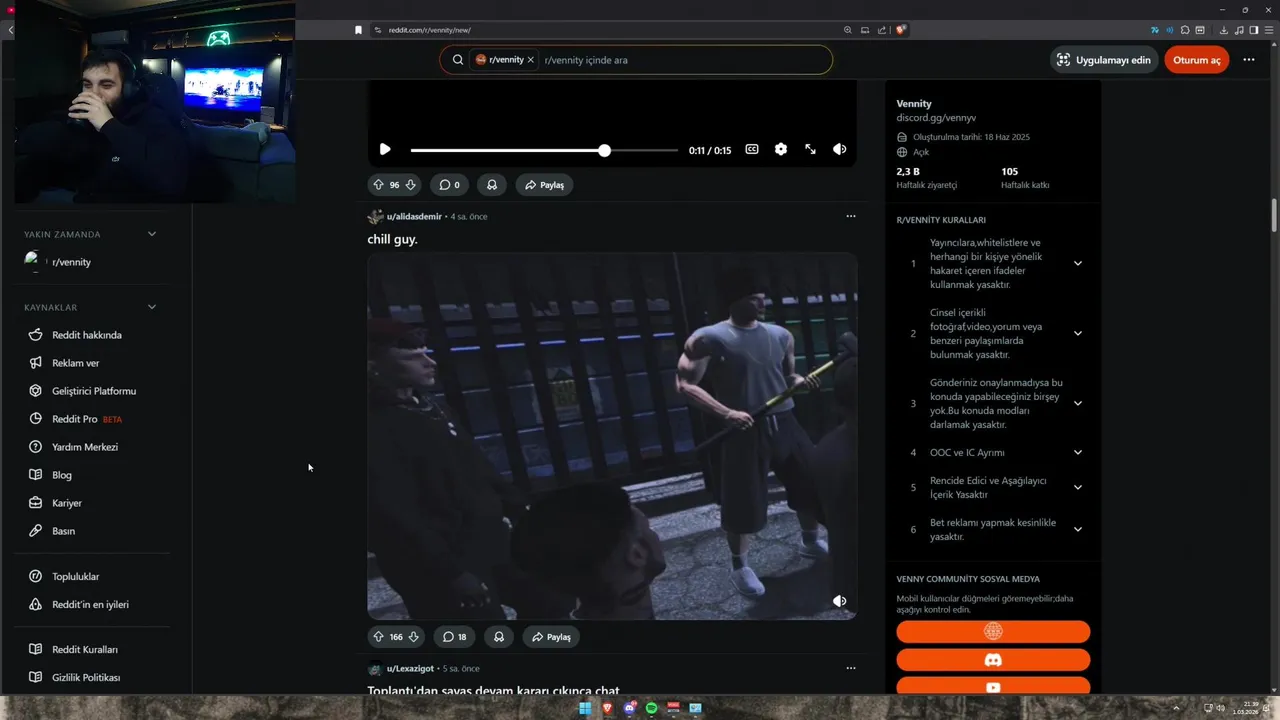Image resolution: width=1280 pixels, height=720 pixels.
Task: Expand rule 4 OOC ve IC Ayrımı
Action: (x=1078, y=452)
